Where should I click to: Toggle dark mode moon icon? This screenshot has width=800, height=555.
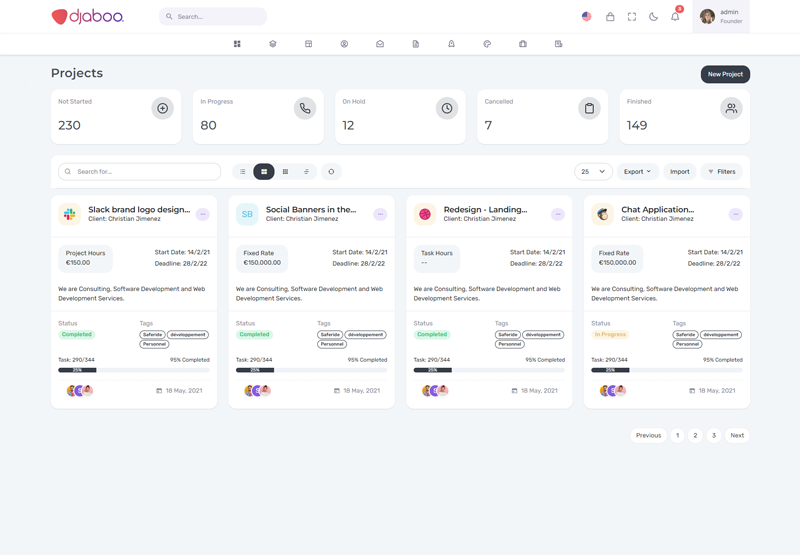click(x=654, y=17)
